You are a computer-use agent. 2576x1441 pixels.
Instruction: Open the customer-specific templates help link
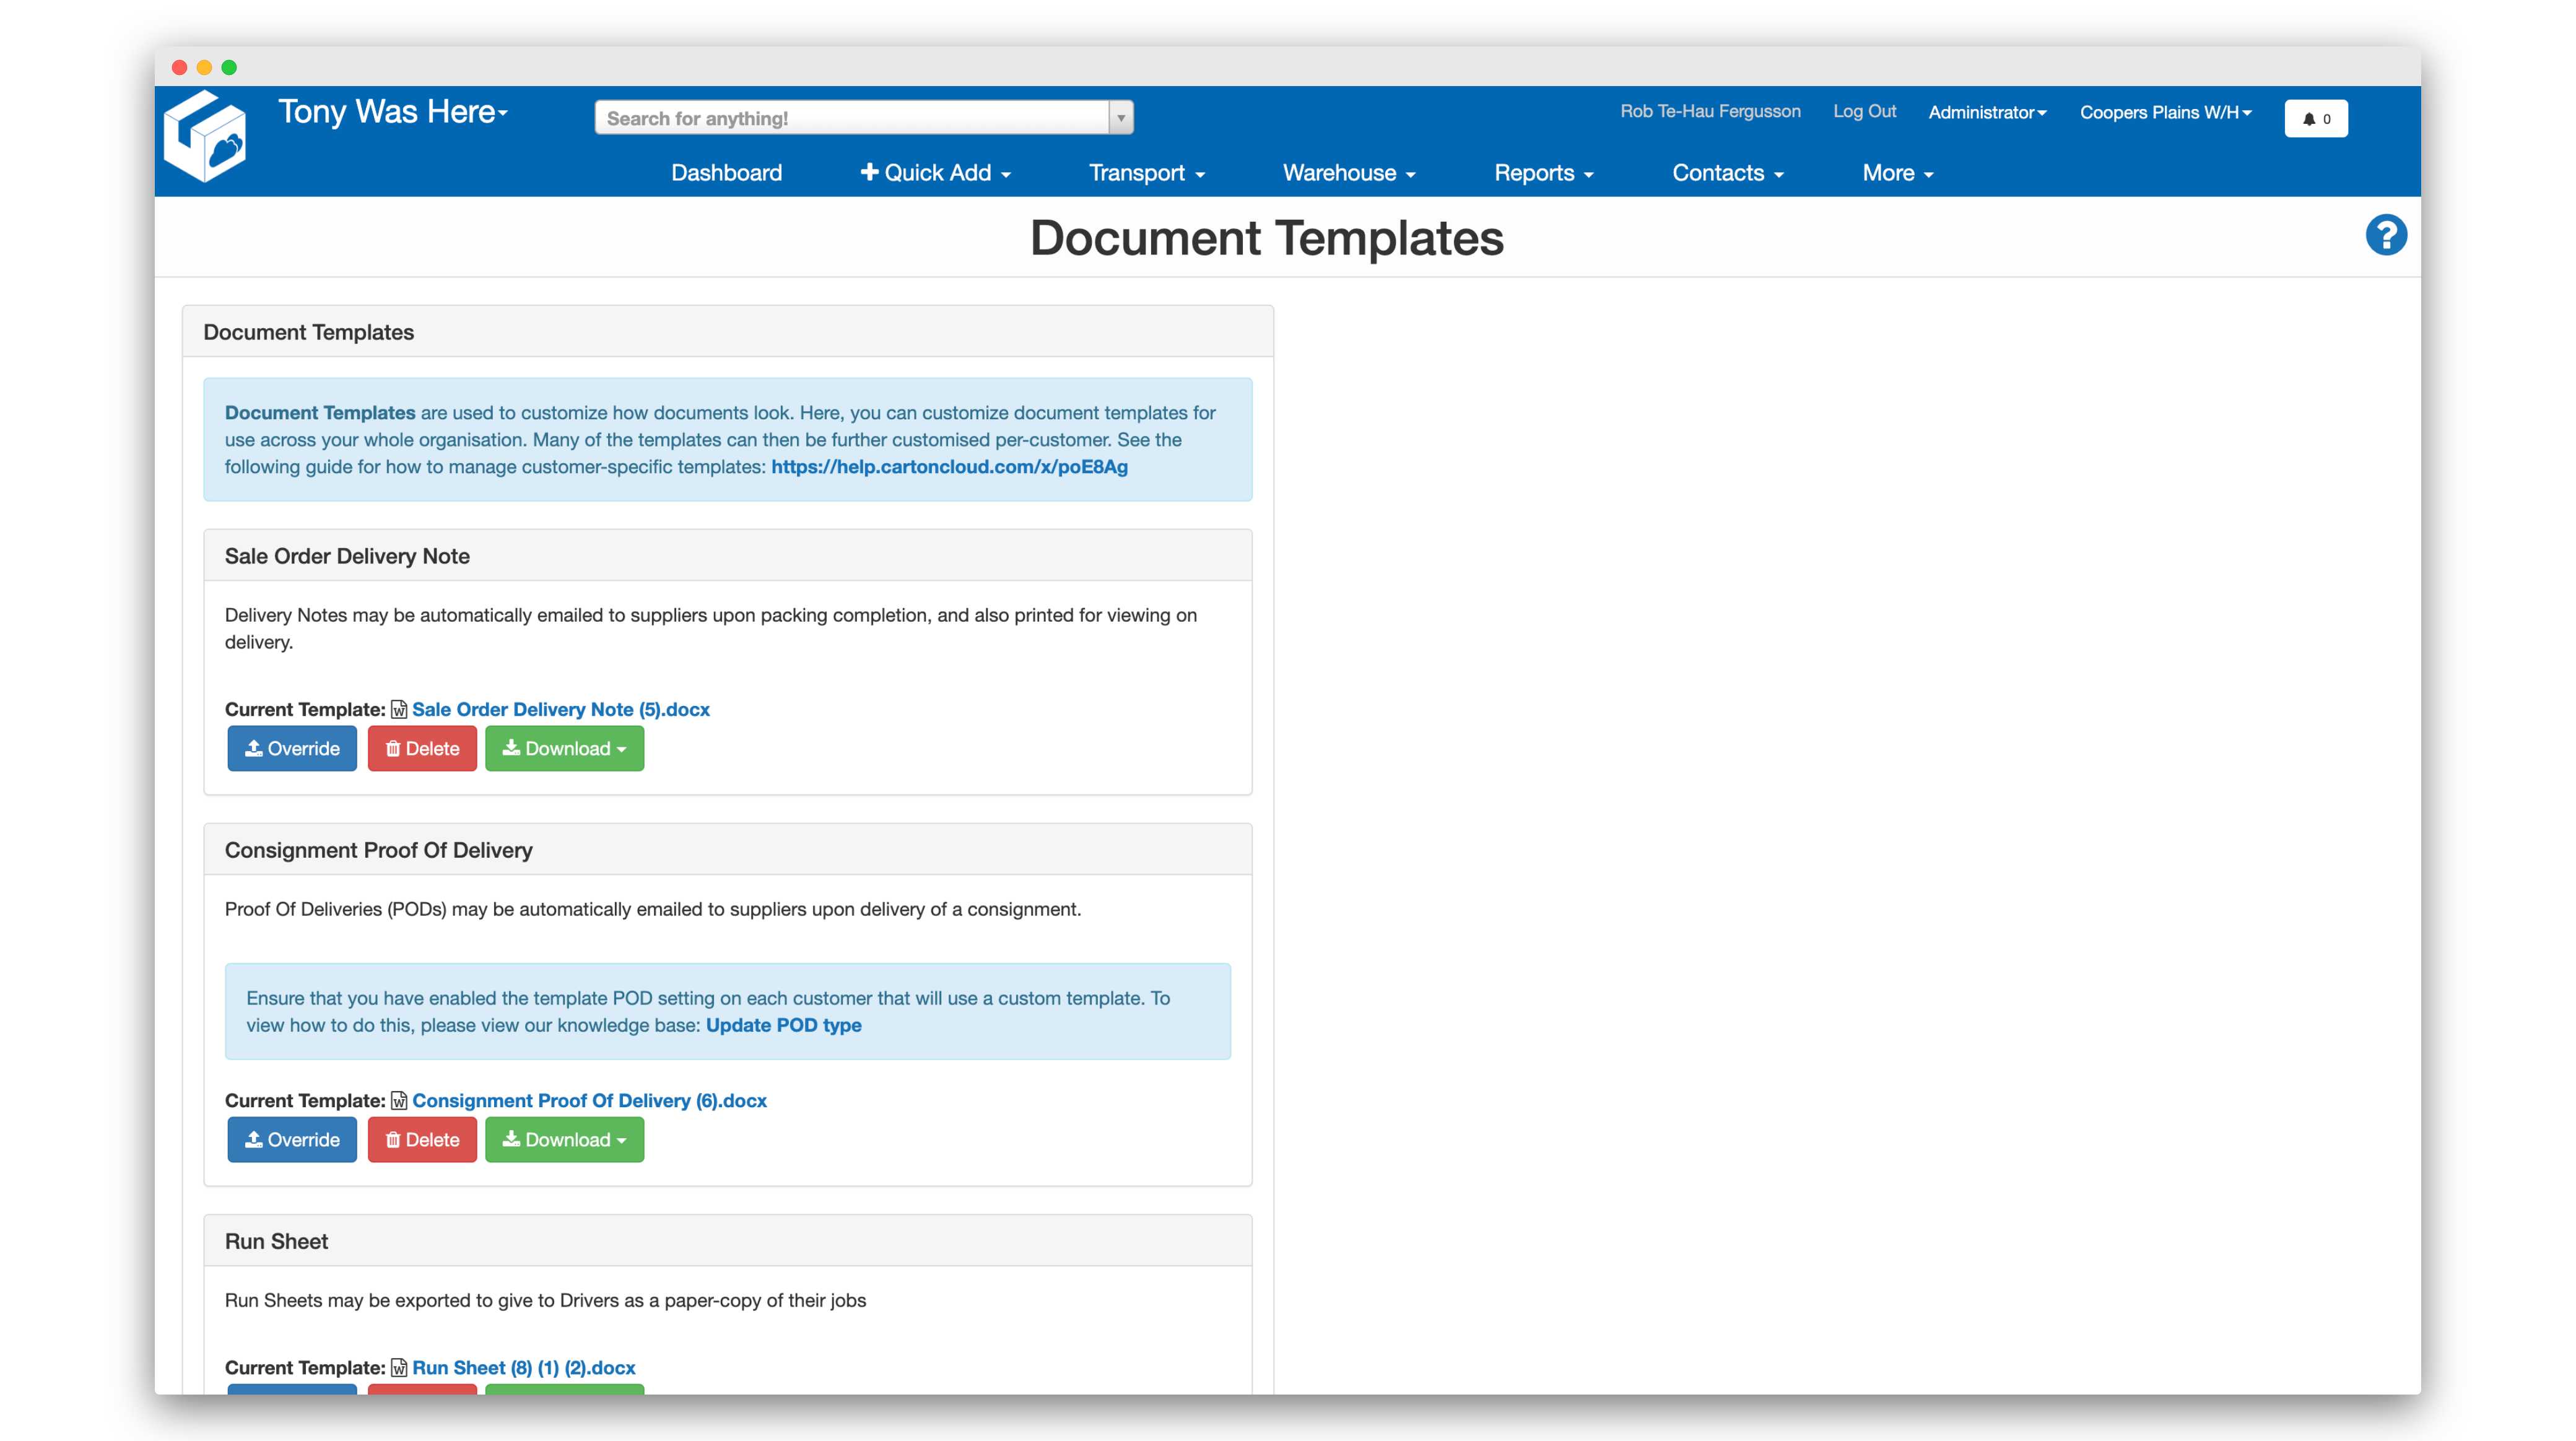(949, 466)
